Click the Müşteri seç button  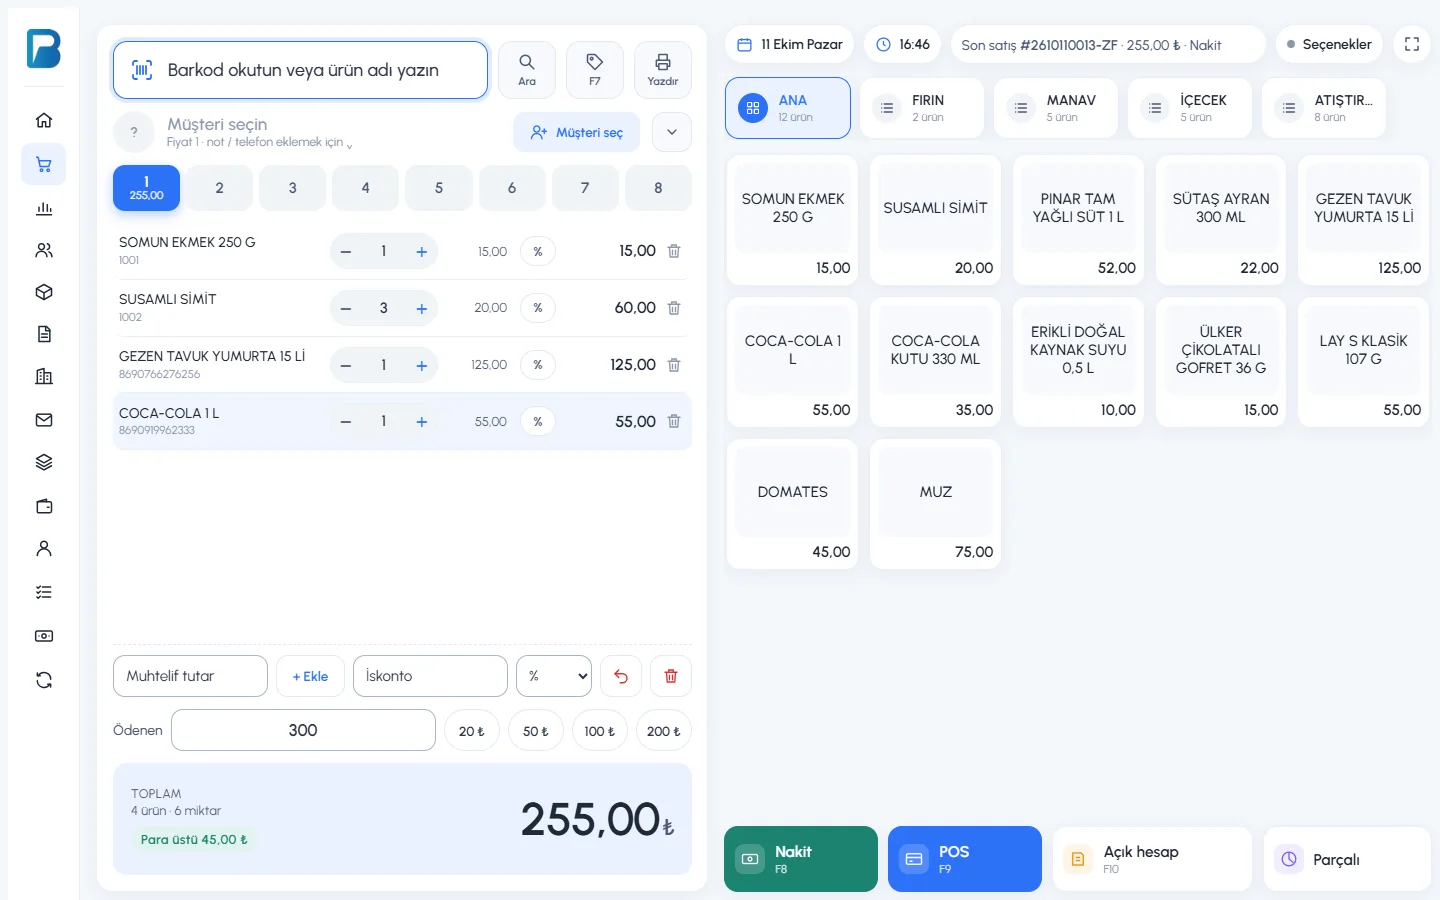click(x=577, y=132)
